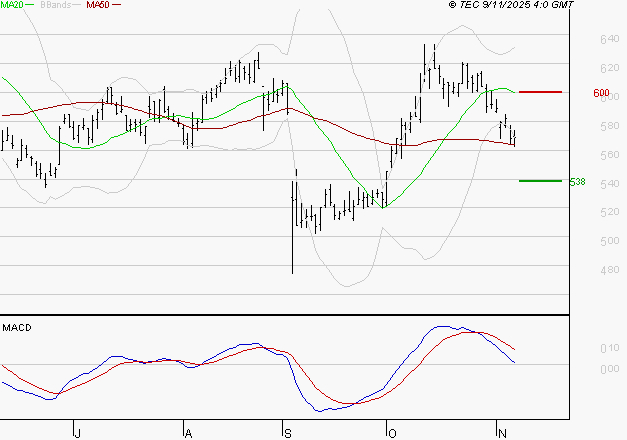Click the 540 price axis label

(610, 184)
